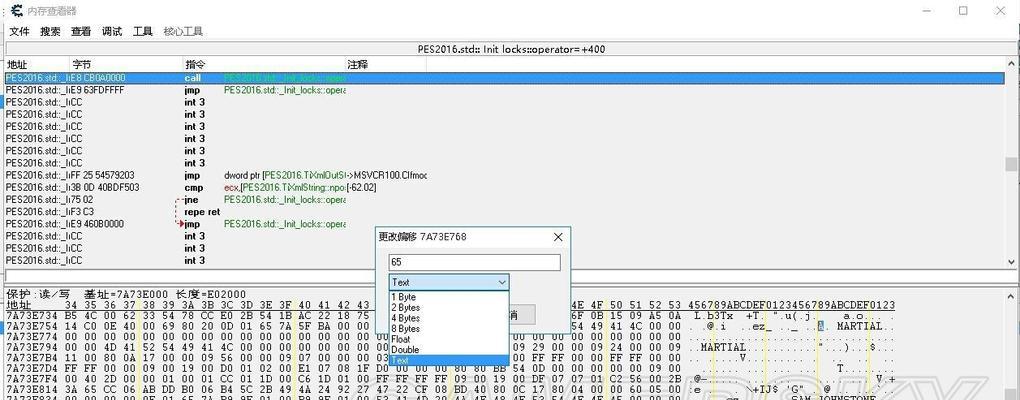Click MARTIAL ASCII text in row 7A73E754
This screenshot has height=400, width=1020.
point(859,326)
